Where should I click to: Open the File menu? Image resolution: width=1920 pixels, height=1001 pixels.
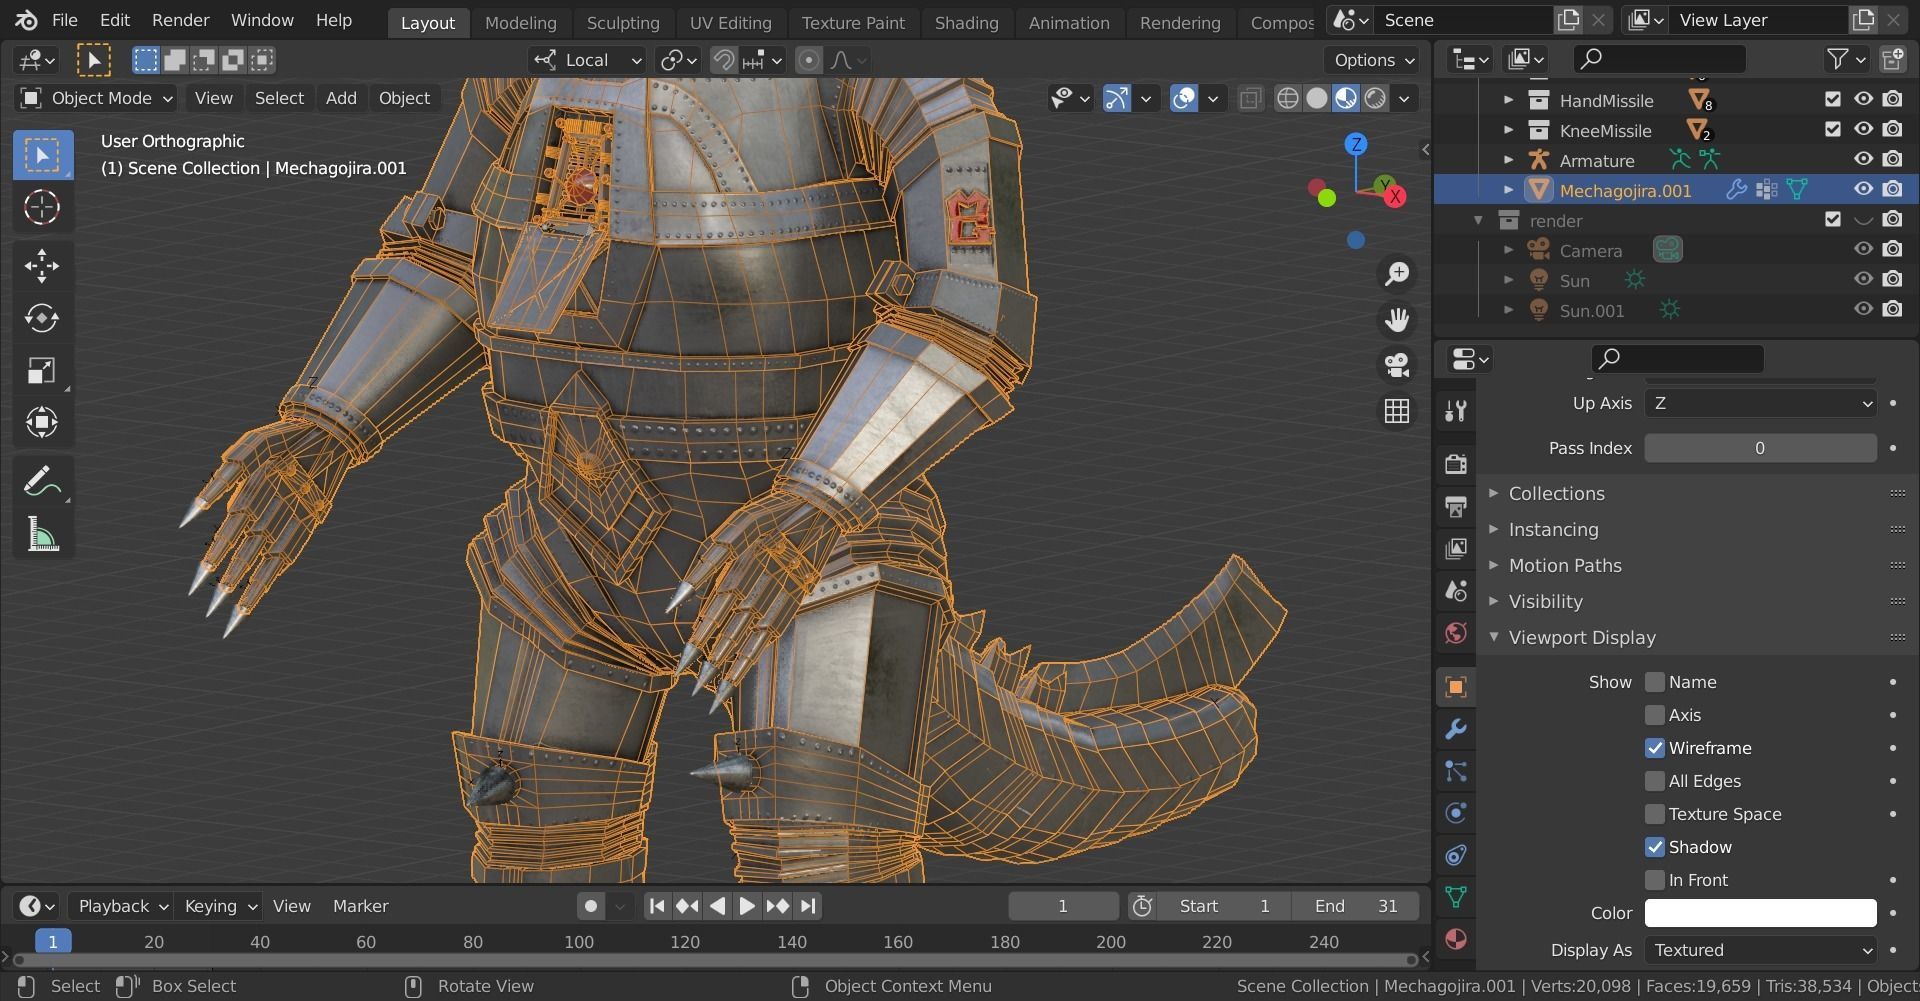tap(64, 20)
